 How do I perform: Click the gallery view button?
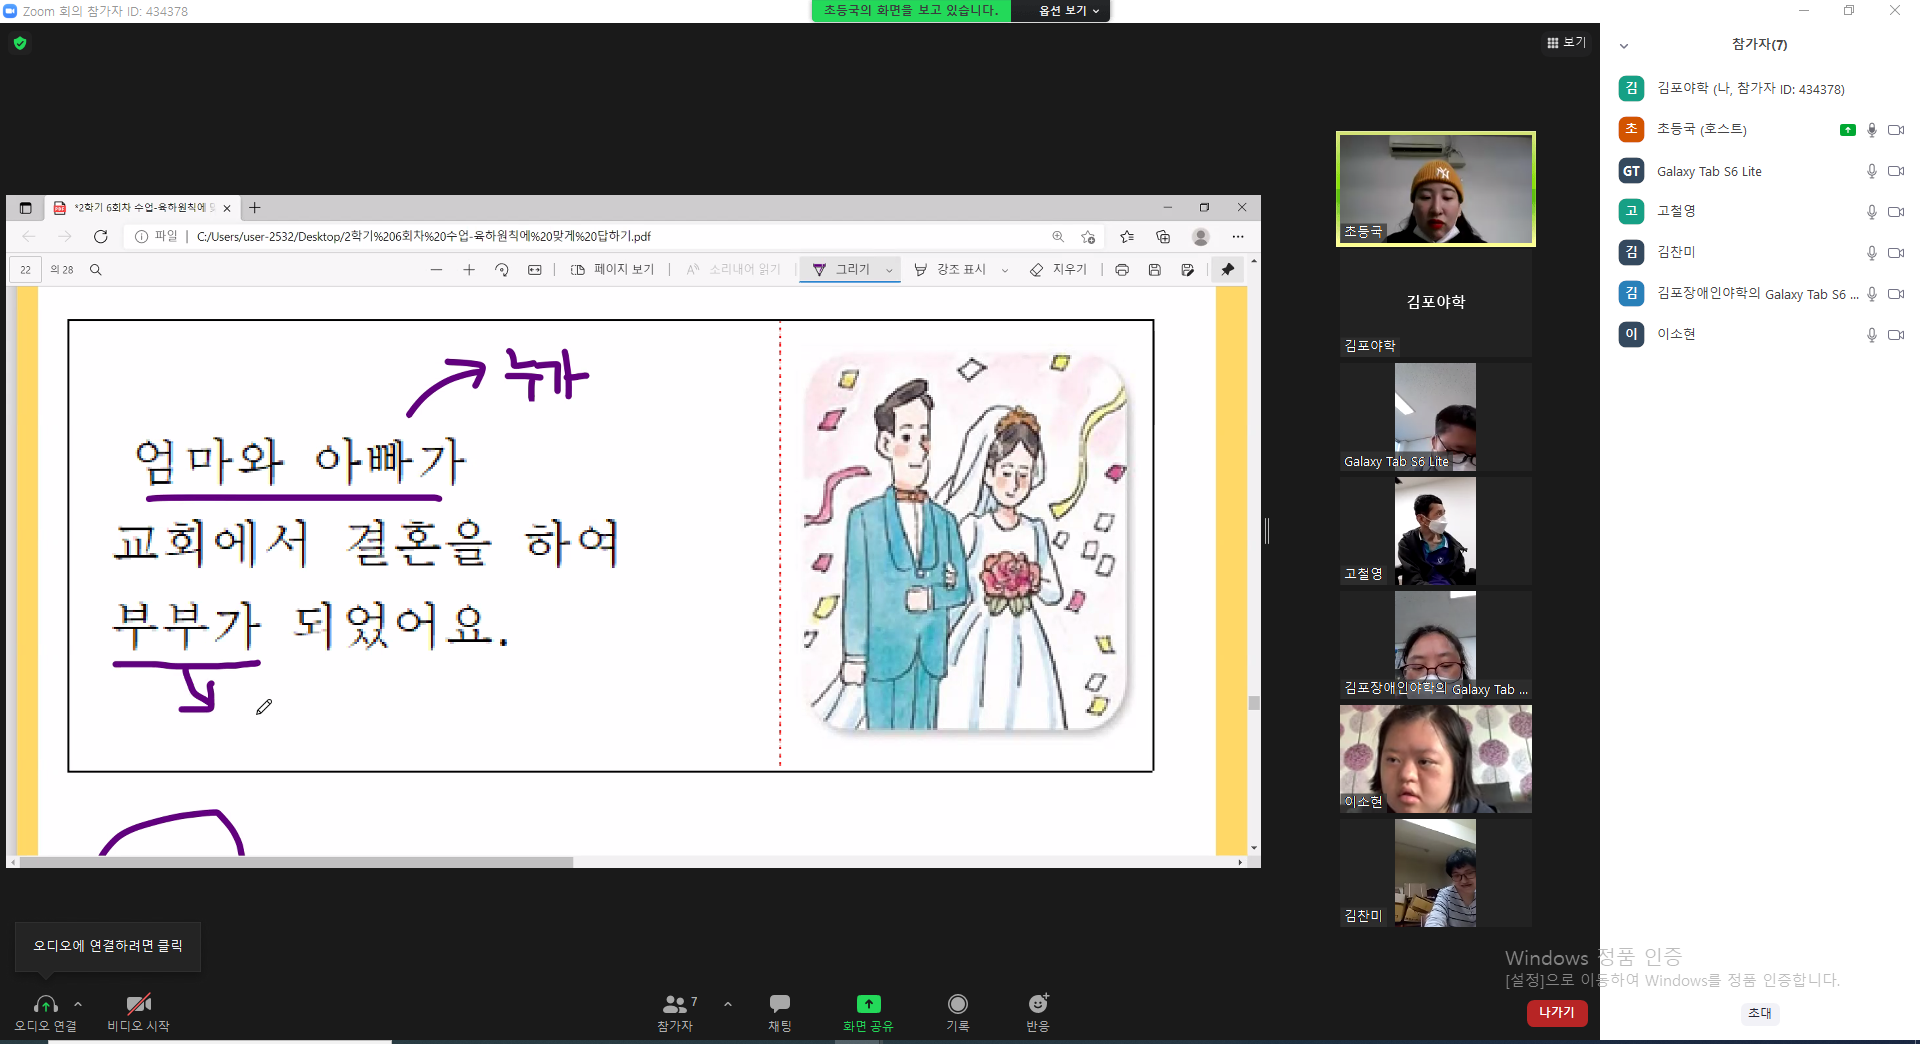coord(1566,42)
